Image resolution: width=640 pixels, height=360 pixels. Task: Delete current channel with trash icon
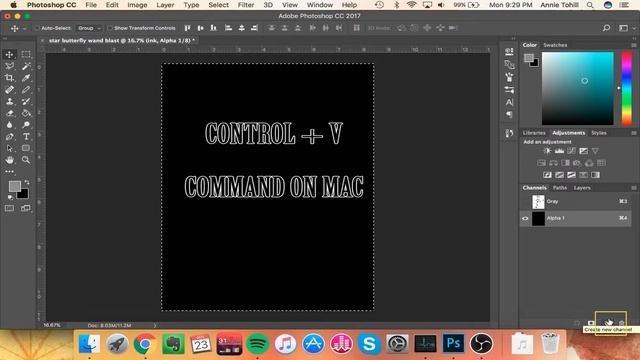click(622, 323)
